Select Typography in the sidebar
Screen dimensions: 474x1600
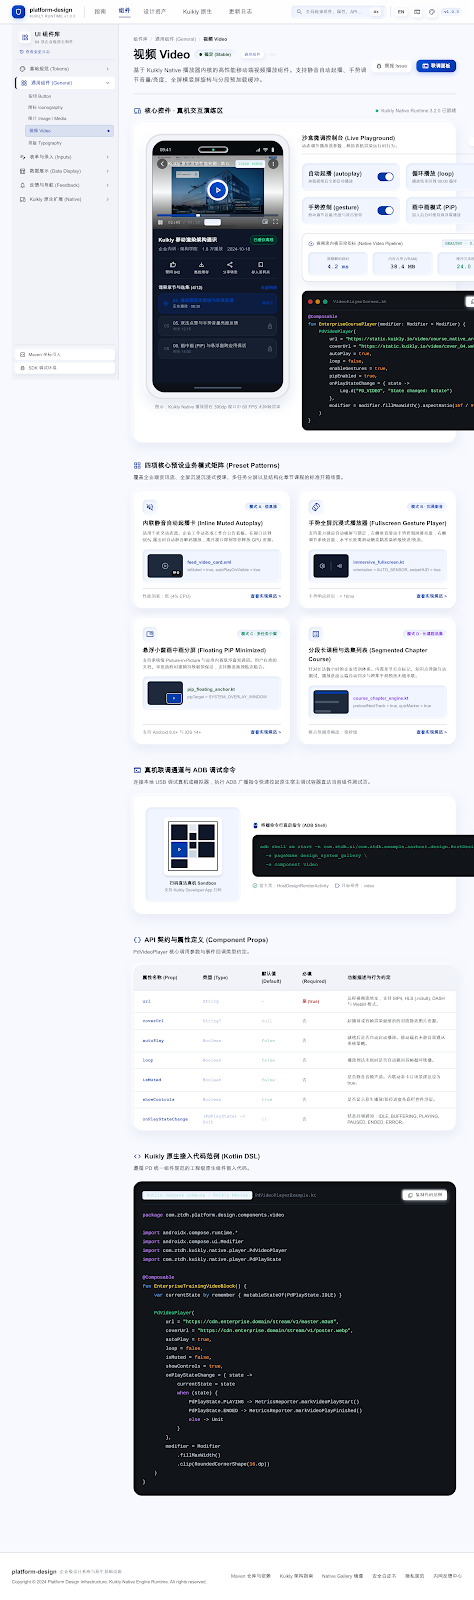coord(45,143)
